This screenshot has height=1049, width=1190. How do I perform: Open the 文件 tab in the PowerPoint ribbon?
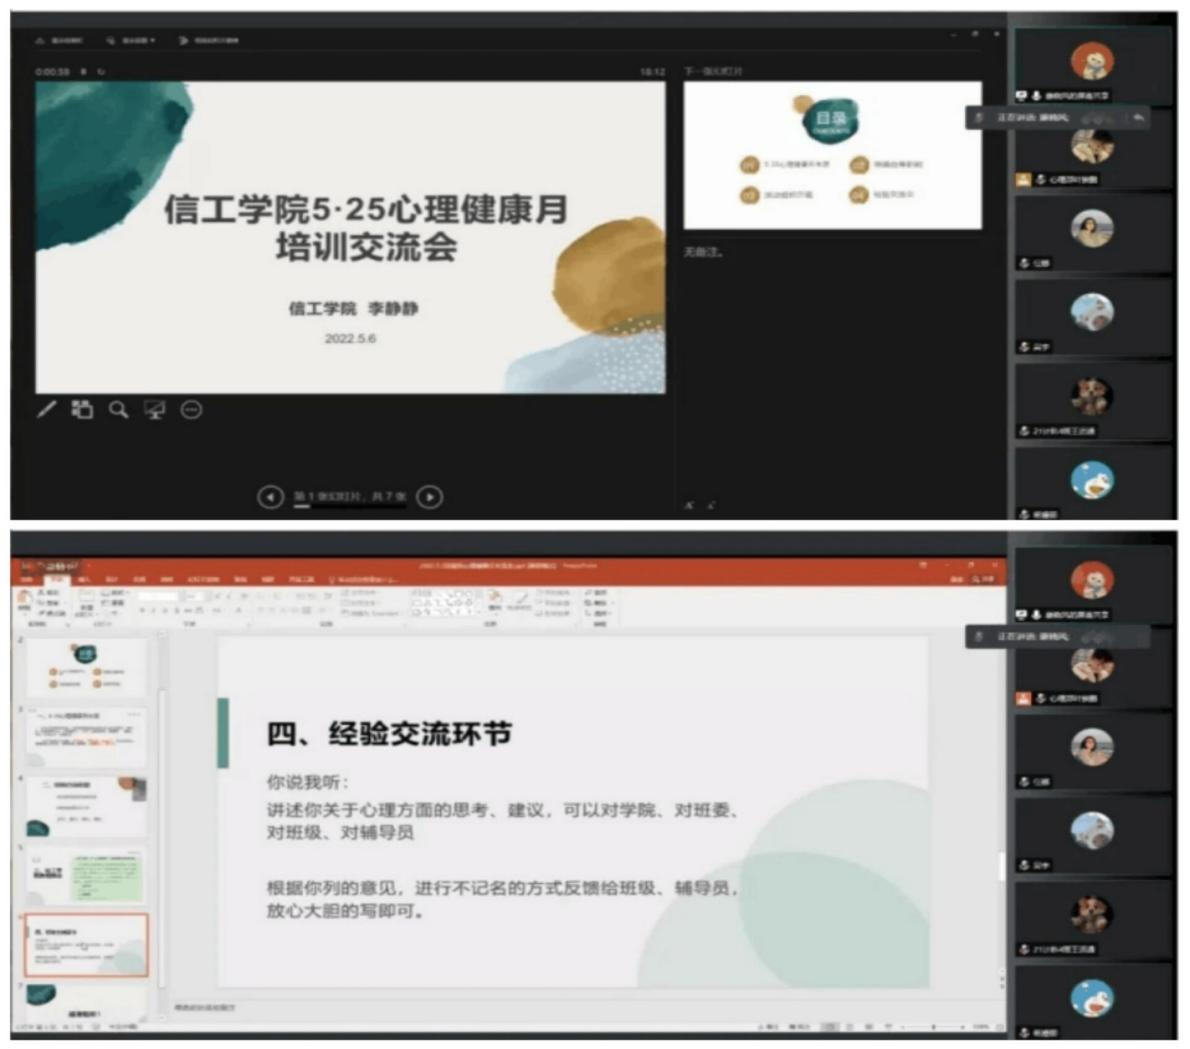28,579
